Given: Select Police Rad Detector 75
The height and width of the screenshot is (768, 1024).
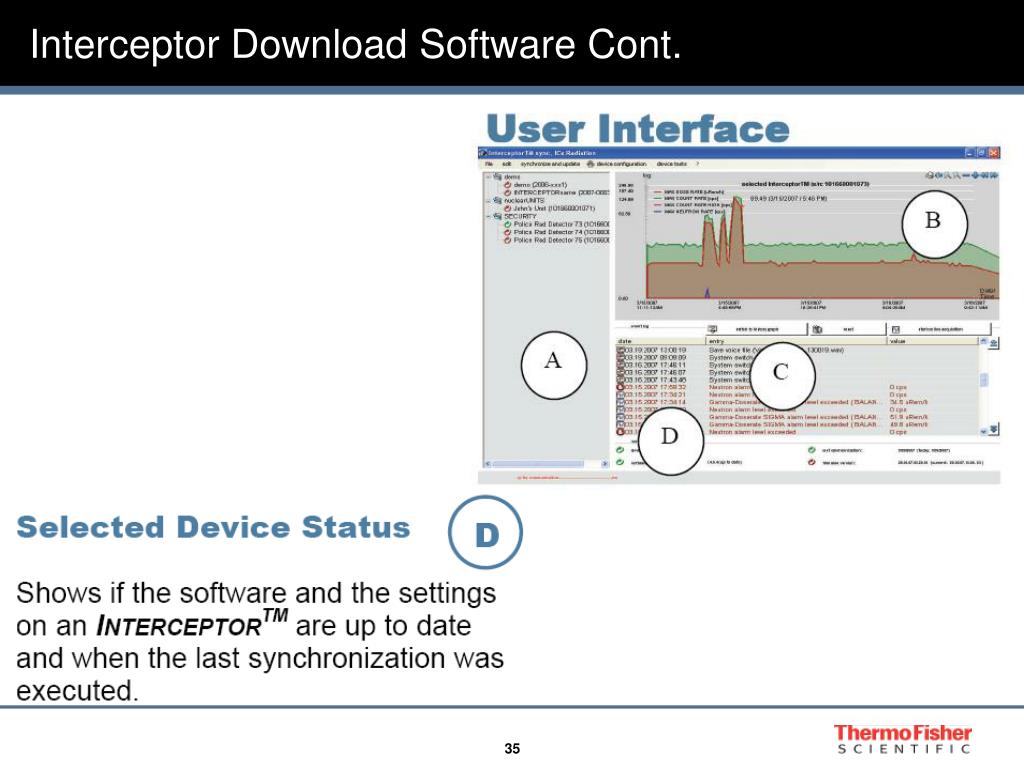Looking at the screenshot, I should (561, 240).
